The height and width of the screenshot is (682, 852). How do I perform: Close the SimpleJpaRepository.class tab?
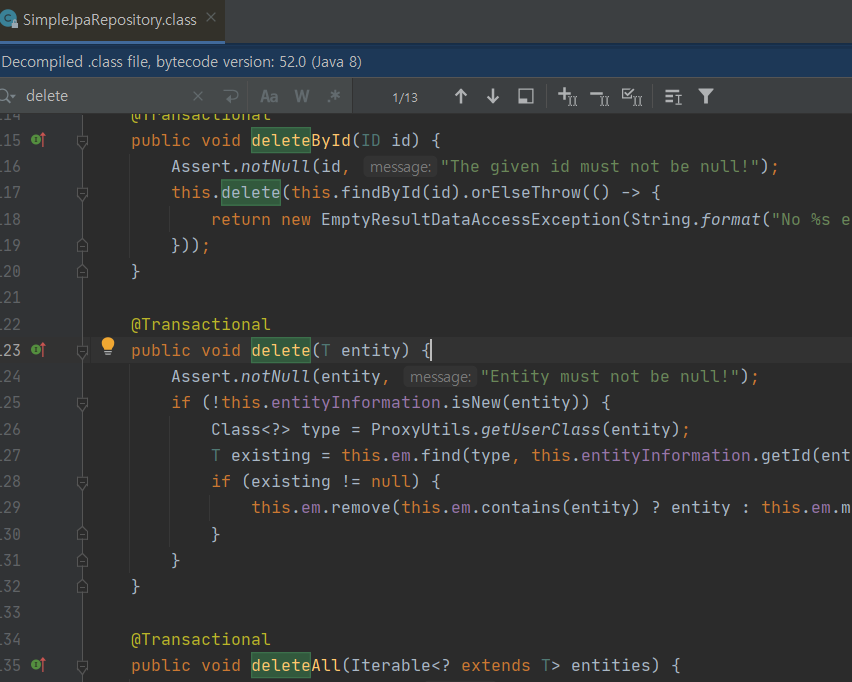[211, 18]
